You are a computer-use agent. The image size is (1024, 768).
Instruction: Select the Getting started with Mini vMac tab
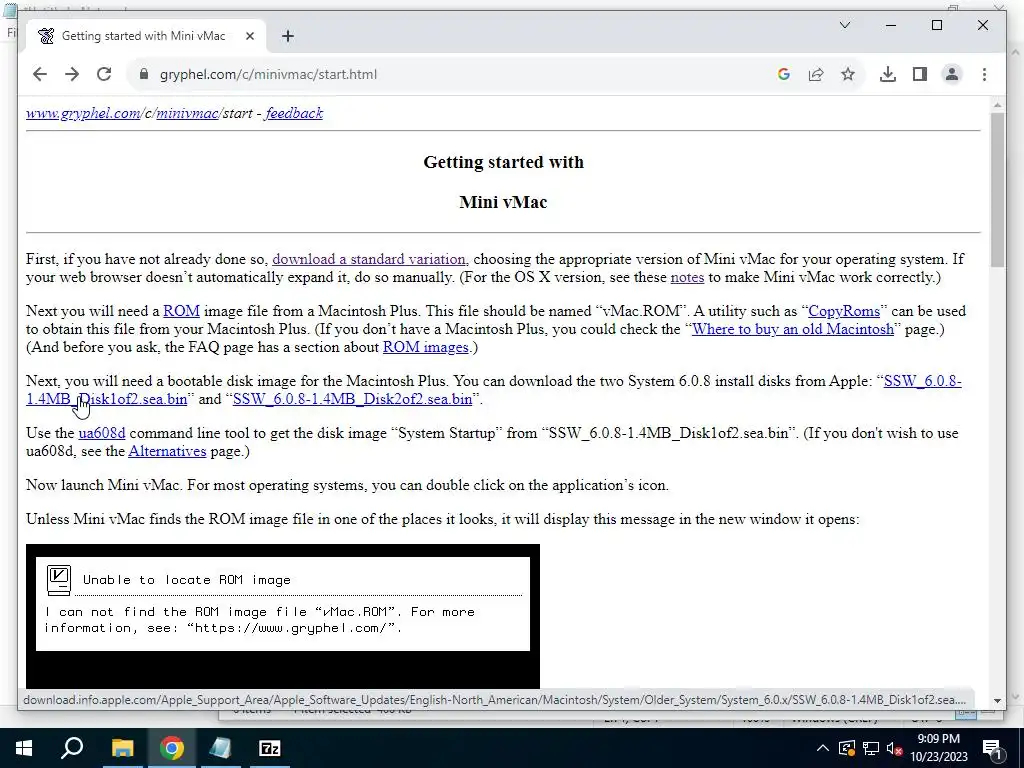point(145,36)
